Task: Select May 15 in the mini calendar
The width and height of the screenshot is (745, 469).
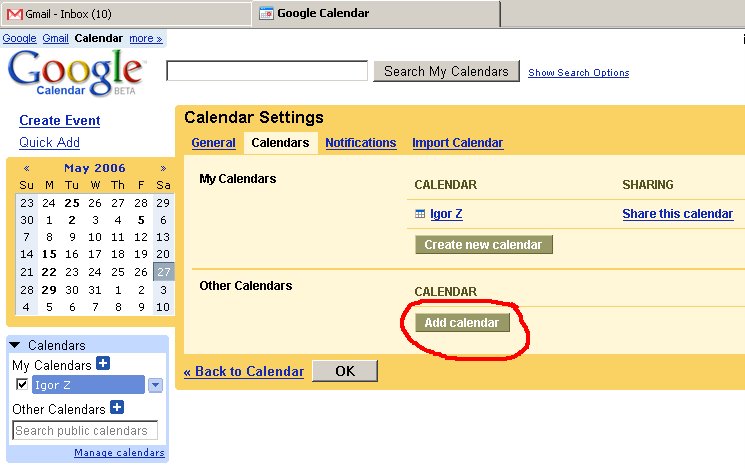Action: pos(49,254)
